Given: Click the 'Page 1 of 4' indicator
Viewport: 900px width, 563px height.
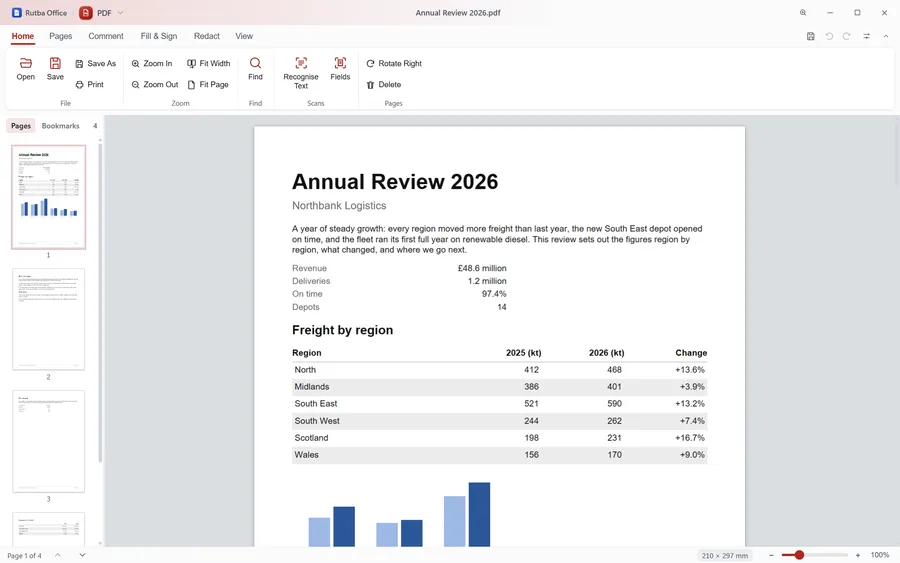Looking at the screenshot, I should (24, 556).
